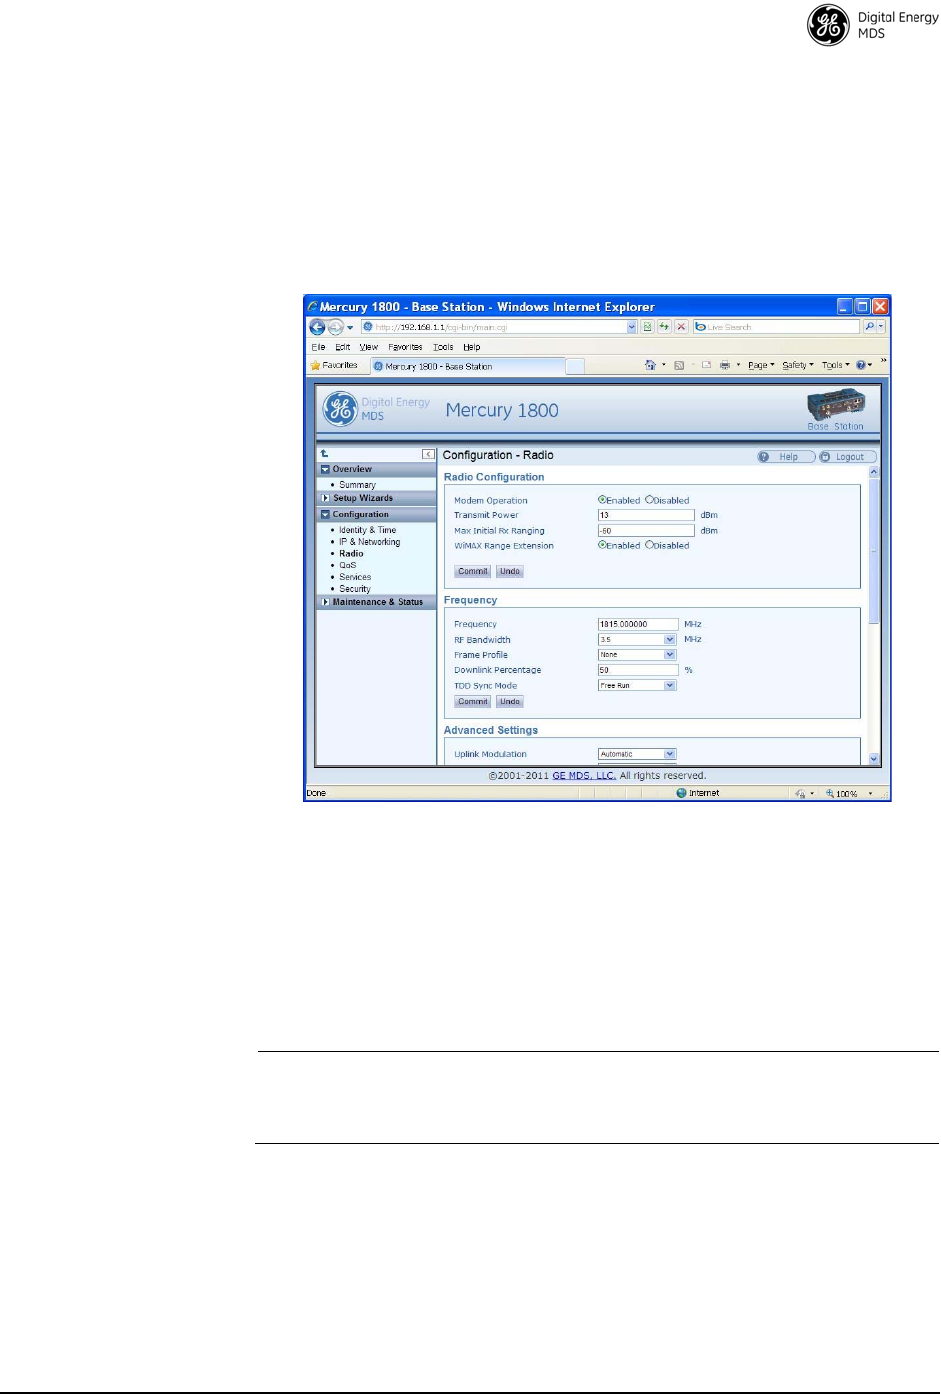Image resolution: width=941 pixels, height=1394 pixels.
Task: Click the Max Initial Rx Ranging field
Action: (x=646, y=531)
